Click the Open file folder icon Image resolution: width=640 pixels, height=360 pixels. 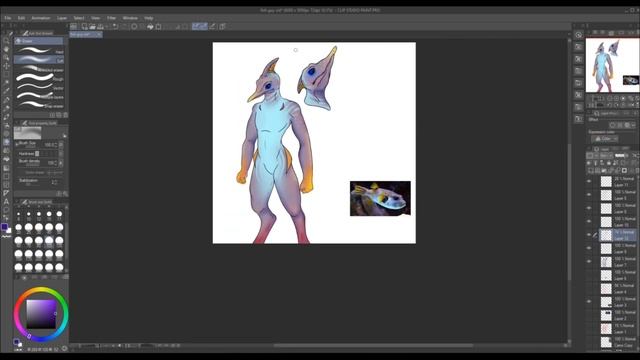pyautogui.click(x=92, y=27)
